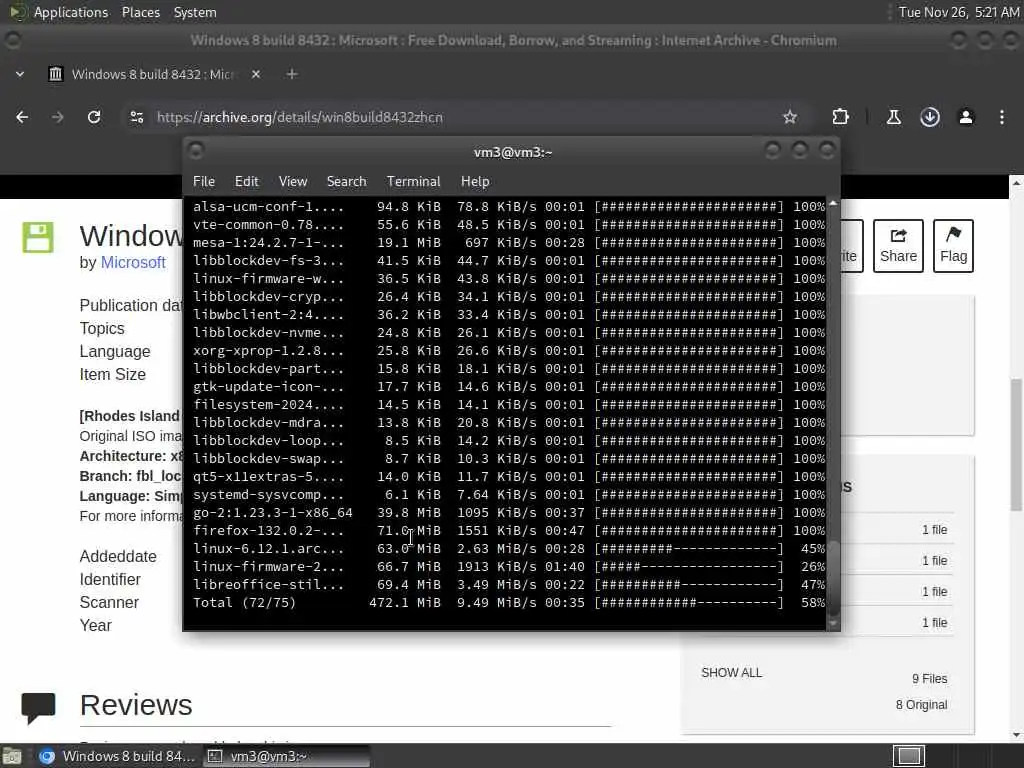Show Chromium downloads
This screenshot has width=1024, height=768.
930,117
